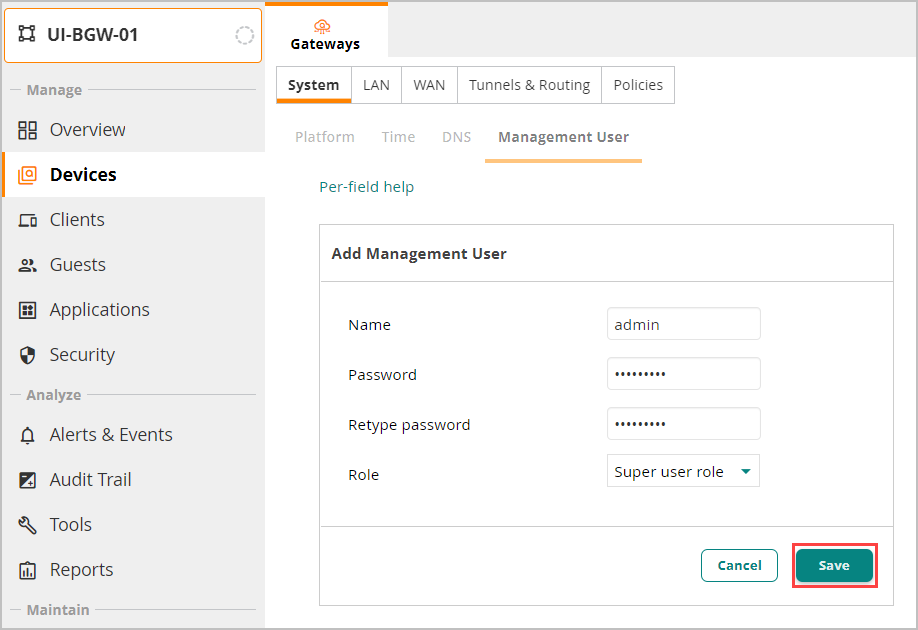Click the Applications icon in sidebar
Image resolution: width=918 pixels, height=630 pixels.
point(28,310)
